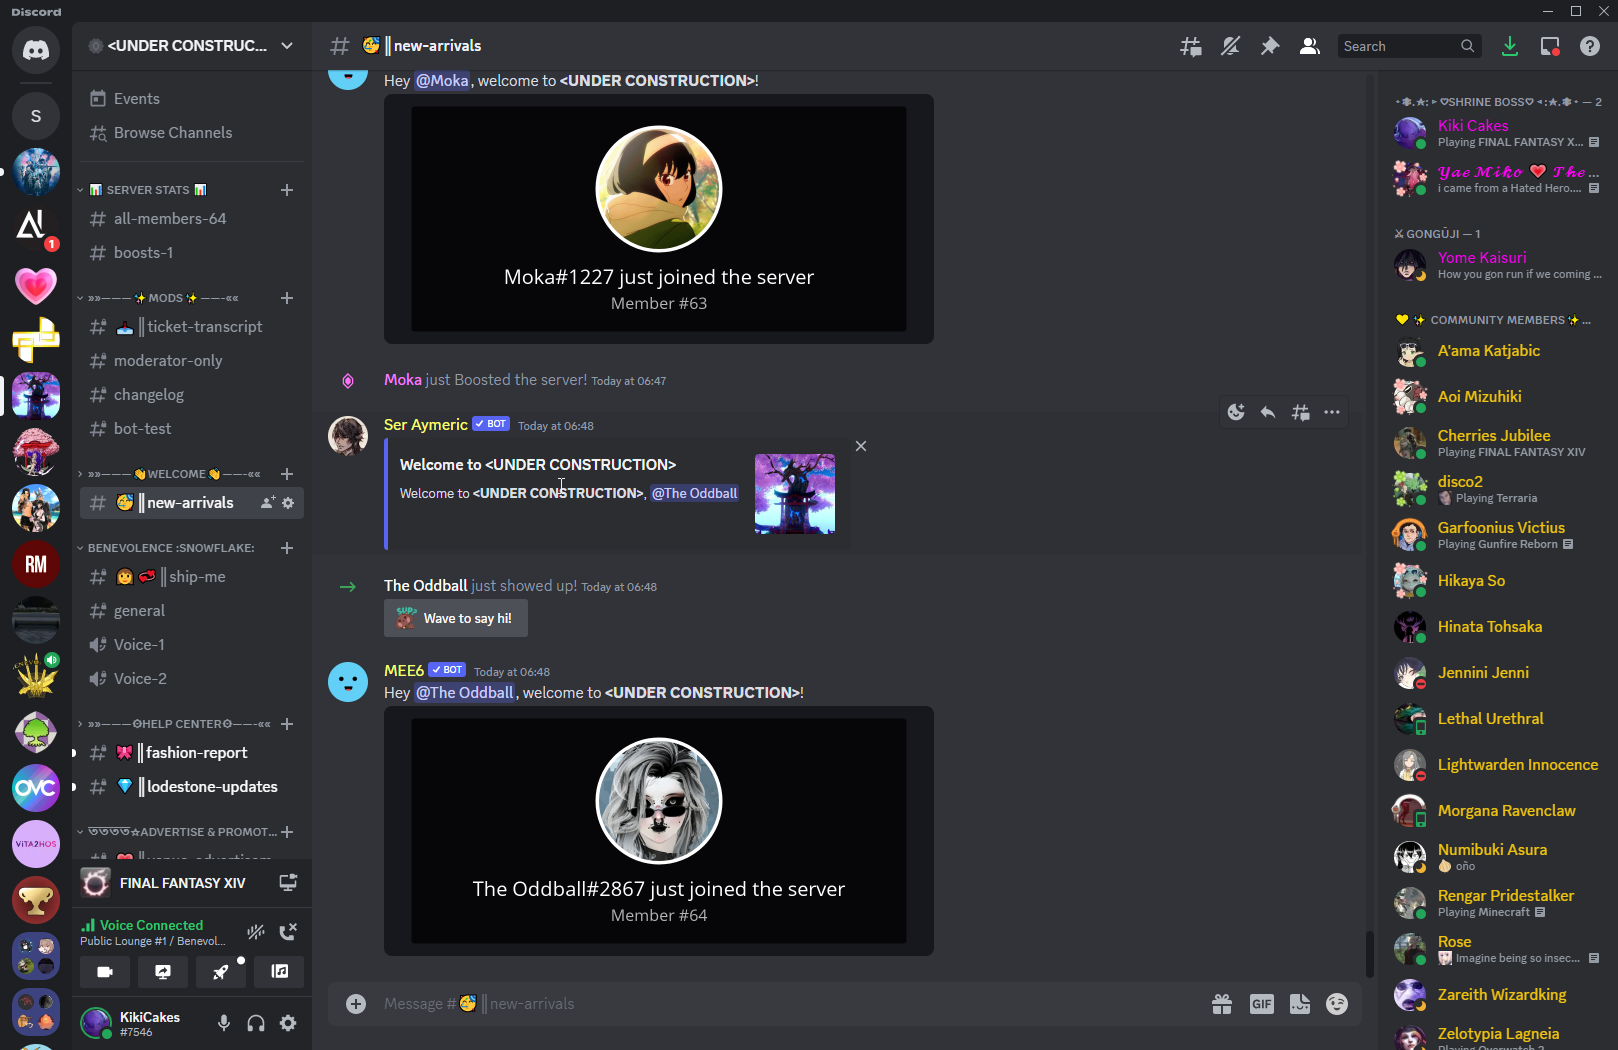Toggle the member list icon
1618x1050 pixels.
(1309, 46)
